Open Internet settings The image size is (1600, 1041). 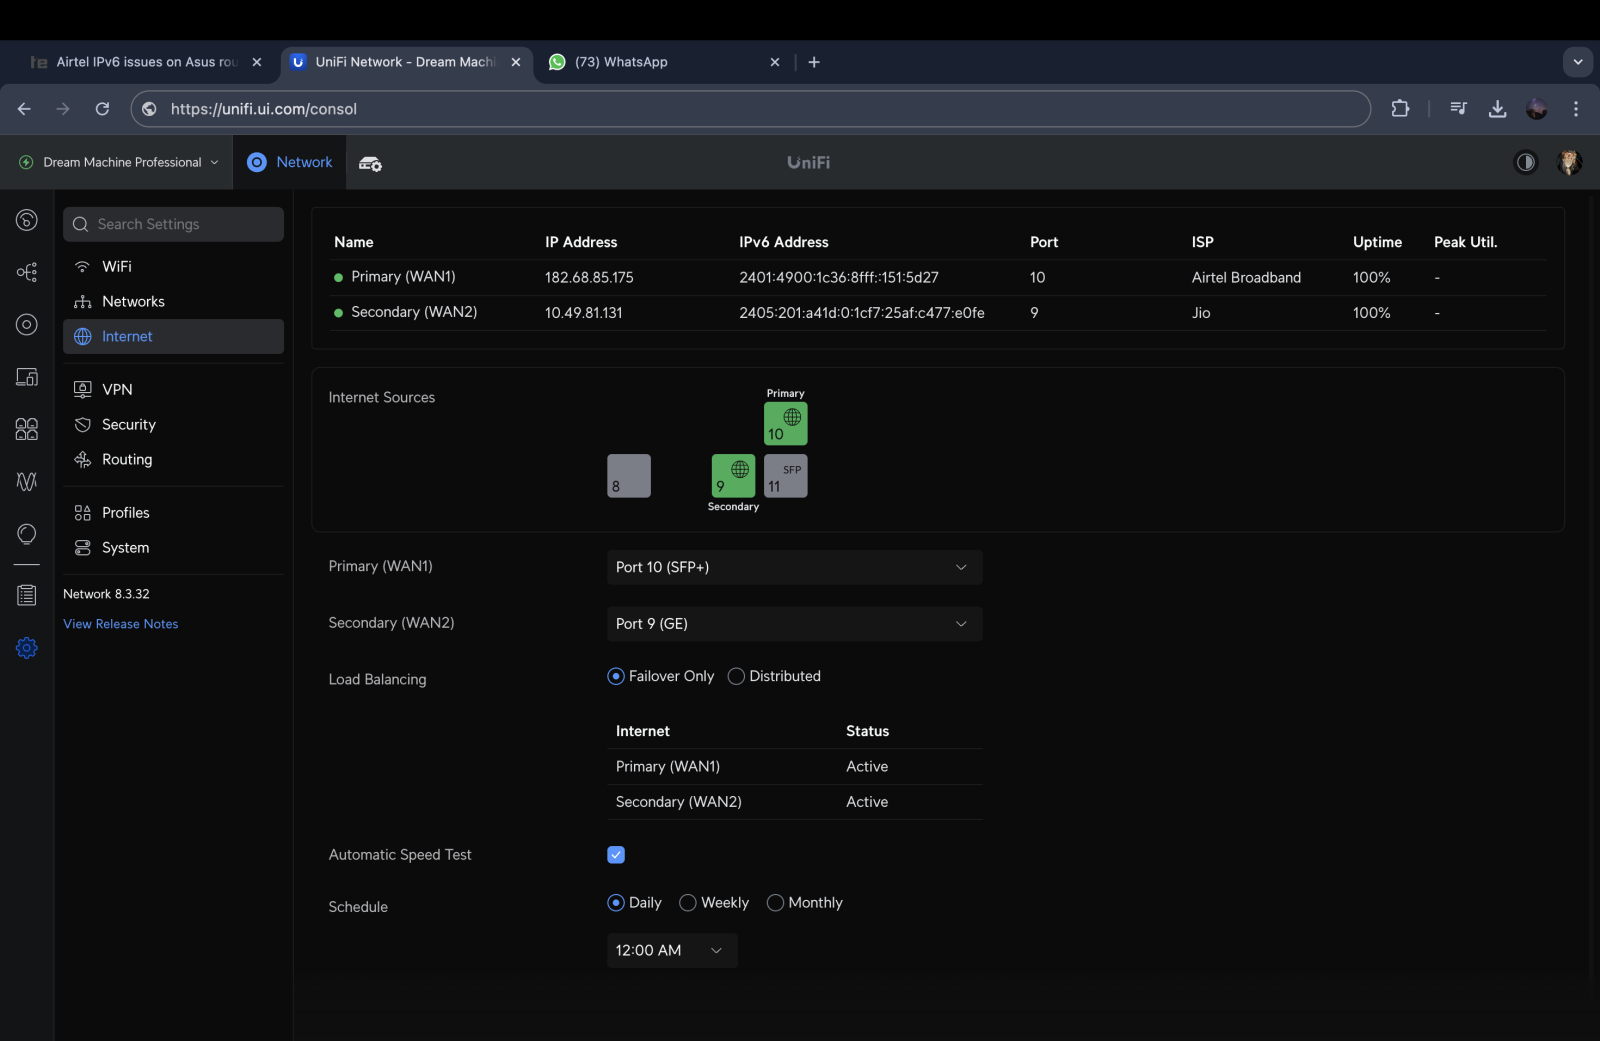tap(173, 337)
